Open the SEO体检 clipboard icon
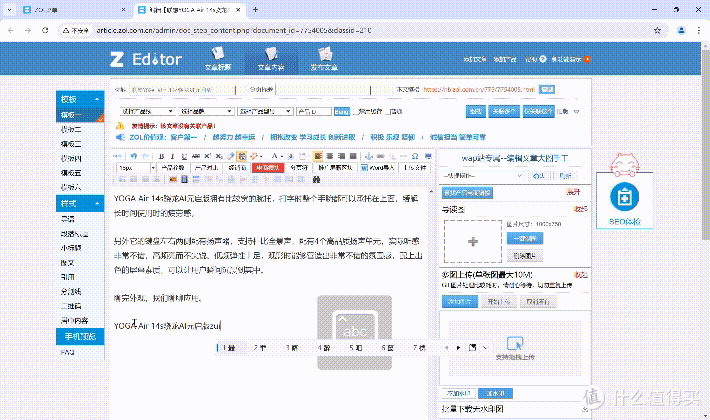The image size is (710, 420). pos(624,197)
